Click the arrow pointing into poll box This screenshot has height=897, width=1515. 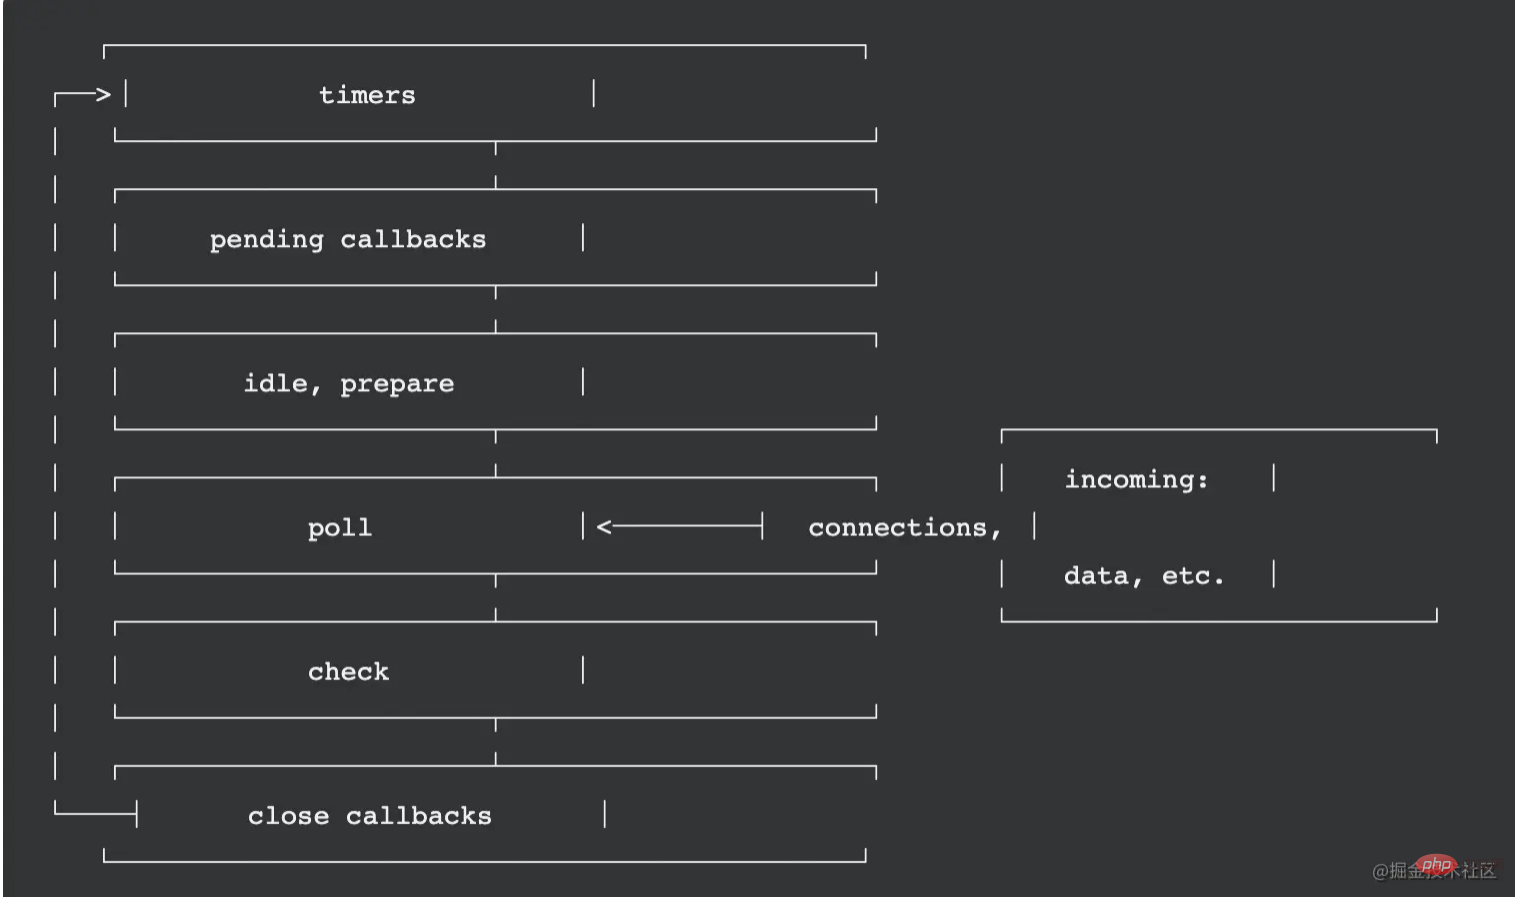(x=680, y=525)
